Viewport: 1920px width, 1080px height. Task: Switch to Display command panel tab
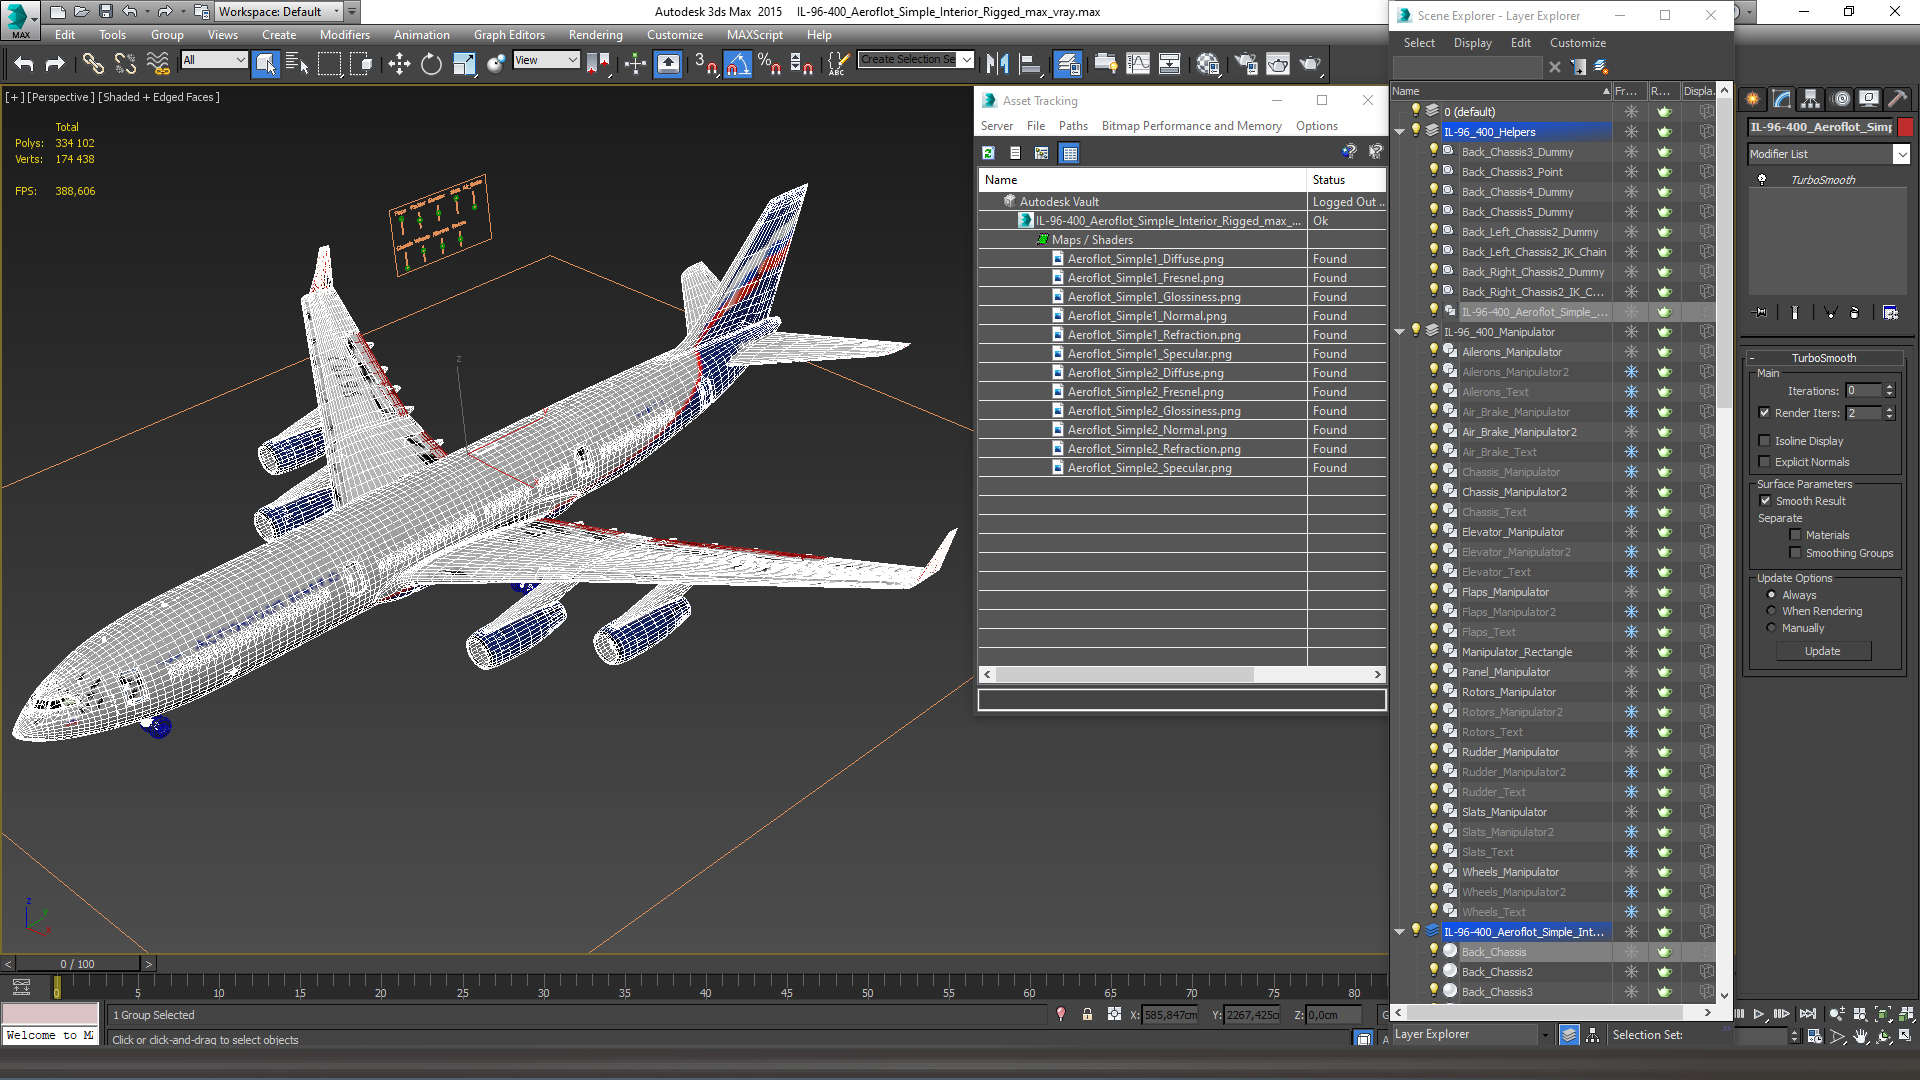click(1869, 98)
